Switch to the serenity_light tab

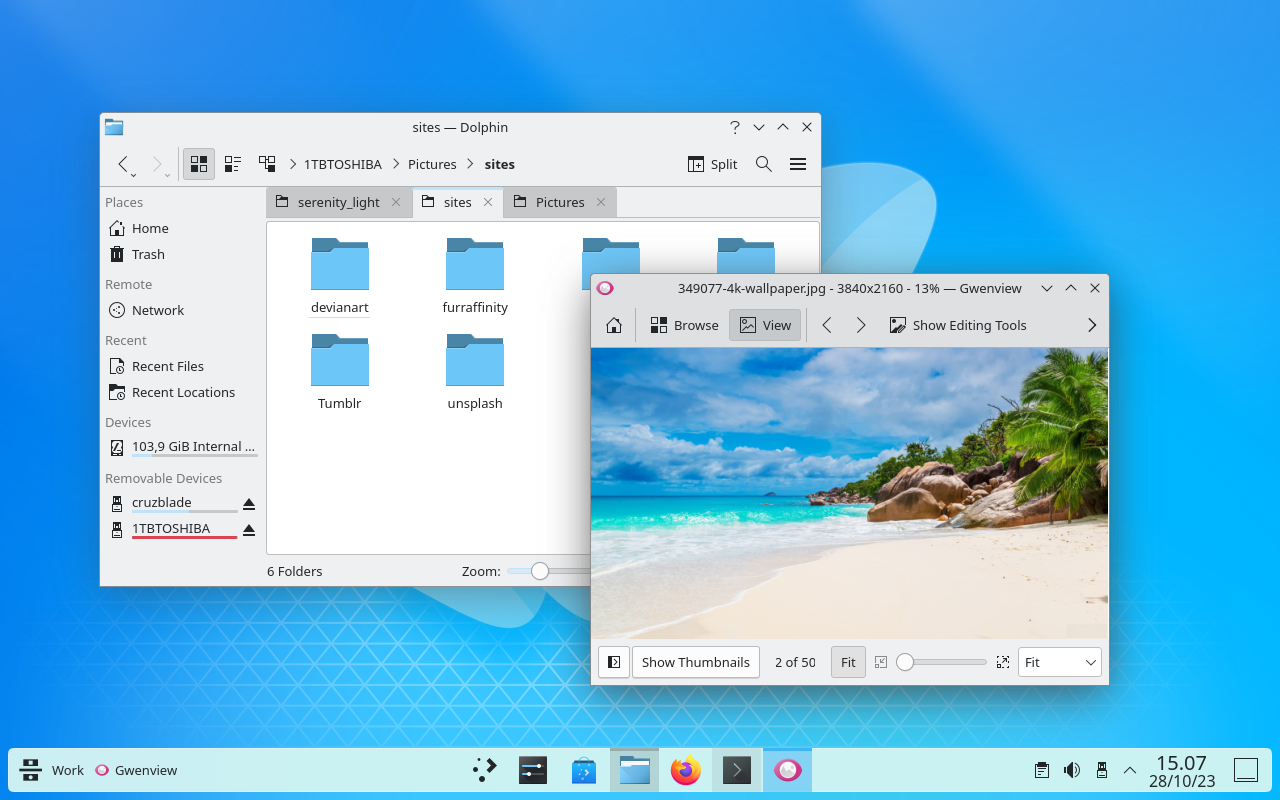[x=337, y=202]
